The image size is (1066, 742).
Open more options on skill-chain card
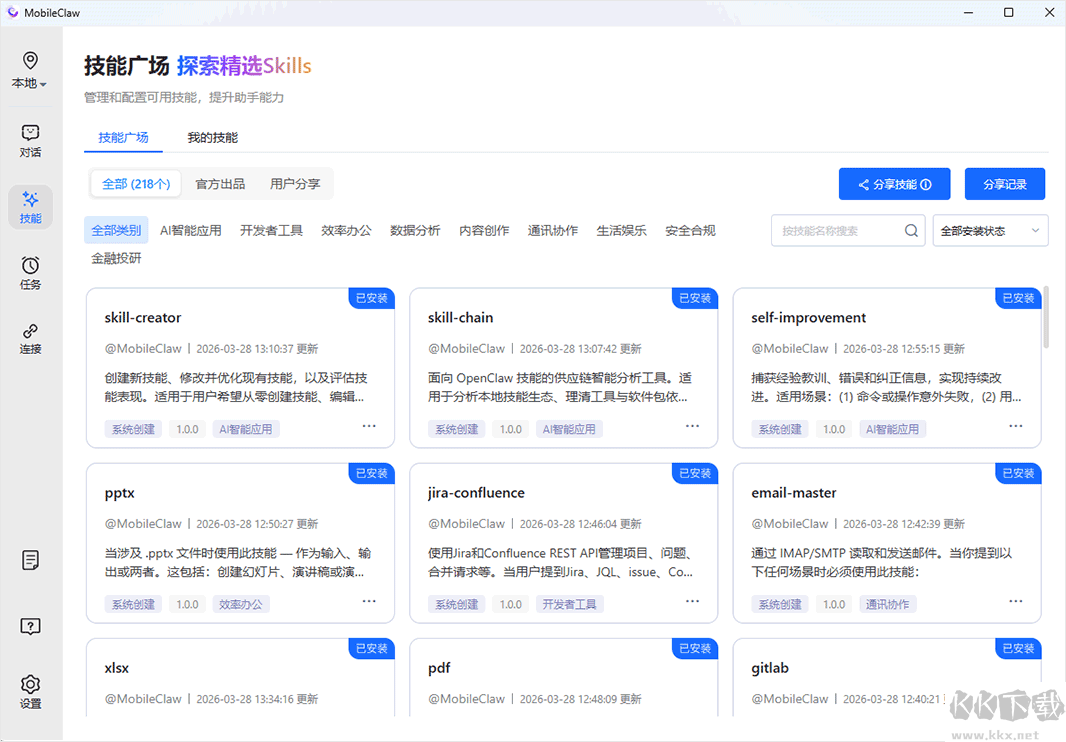[x=692, y=426]
